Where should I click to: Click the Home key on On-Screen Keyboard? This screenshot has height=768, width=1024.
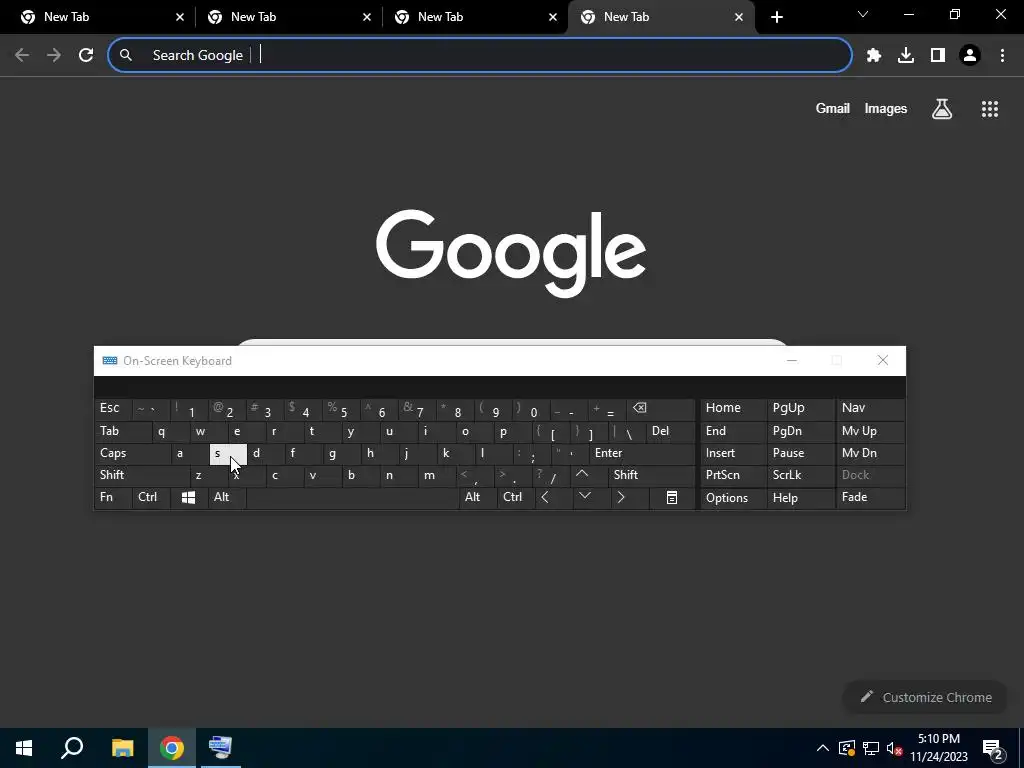[732, 408]
